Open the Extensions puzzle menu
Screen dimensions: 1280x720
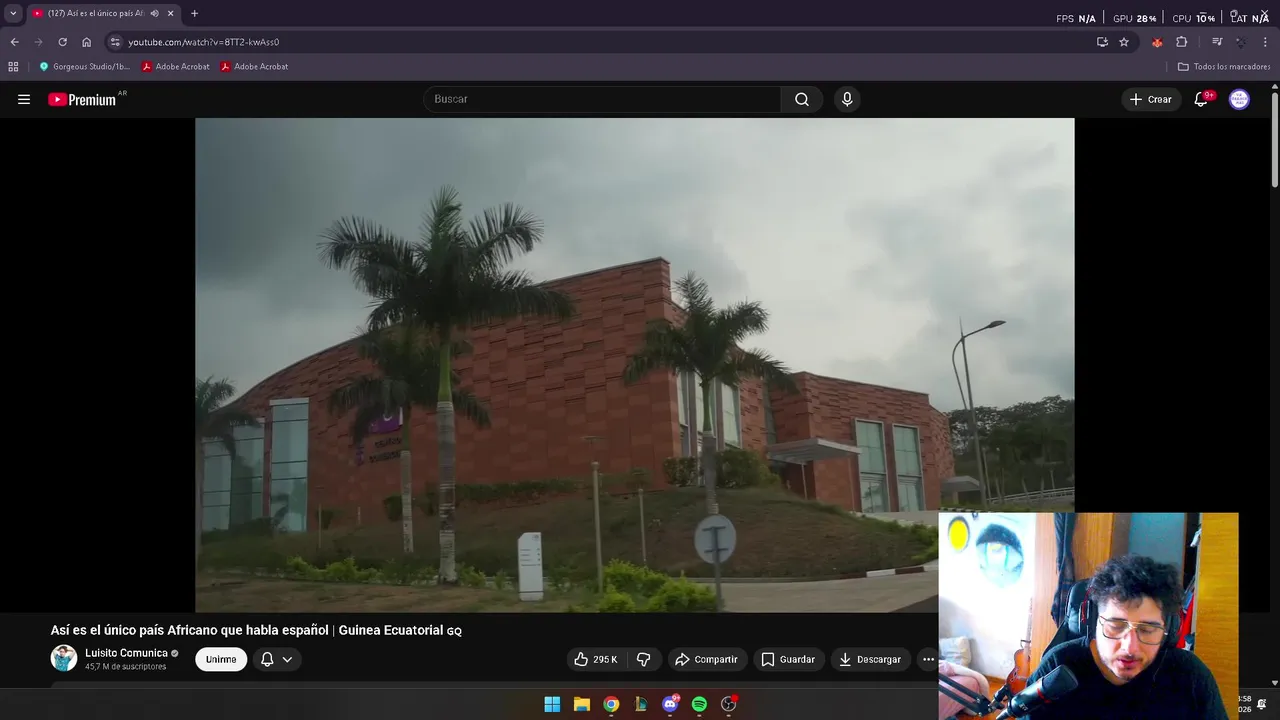(x=1181, y=42)
